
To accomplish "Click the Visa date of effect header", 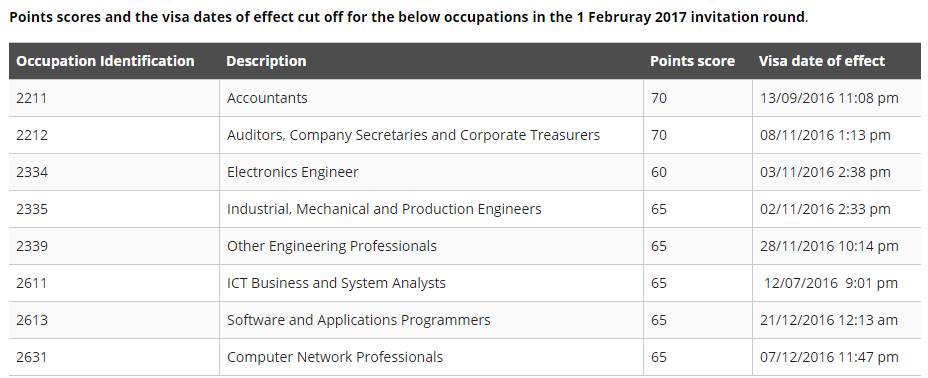I will click(821, 61).
